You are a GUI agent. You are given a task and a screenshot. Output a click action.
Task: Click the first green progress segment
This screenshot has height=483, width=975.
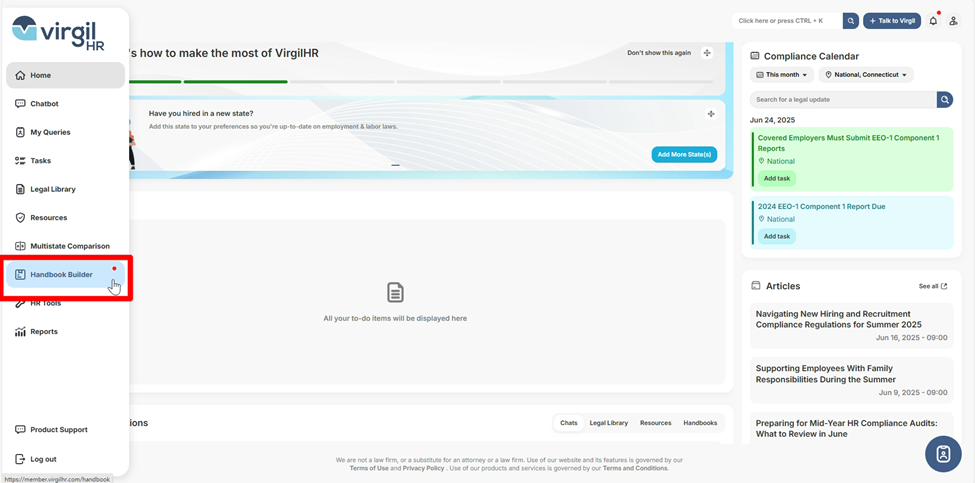[x=155, y=81]
